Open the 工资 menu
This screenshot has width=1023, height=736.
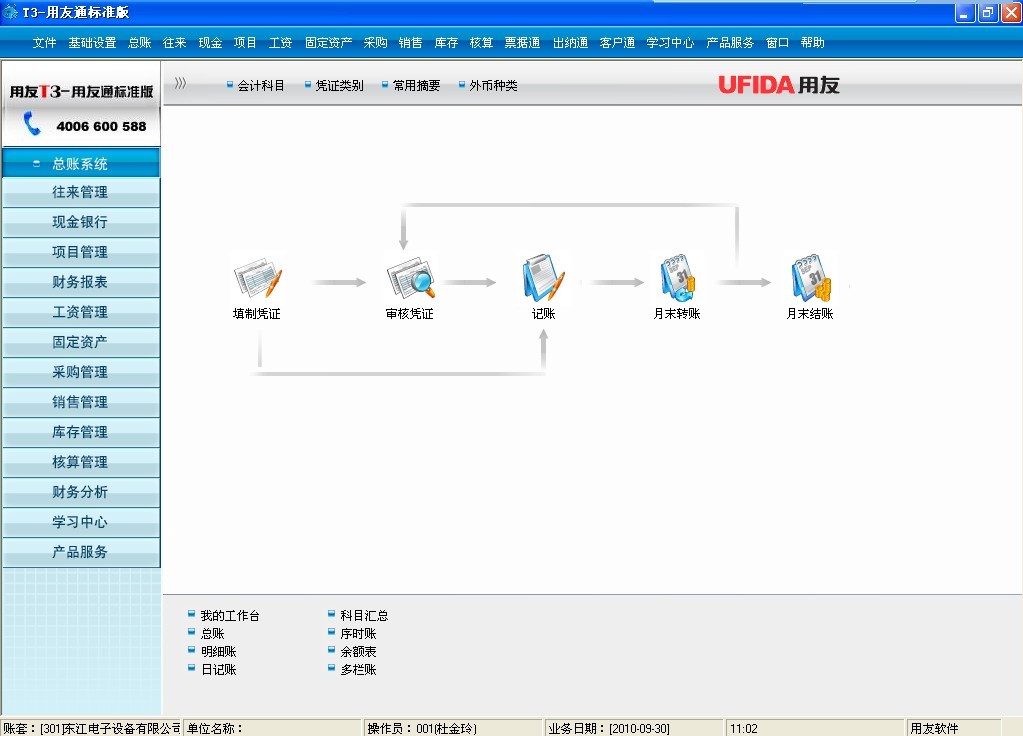(x=280, y=42)
